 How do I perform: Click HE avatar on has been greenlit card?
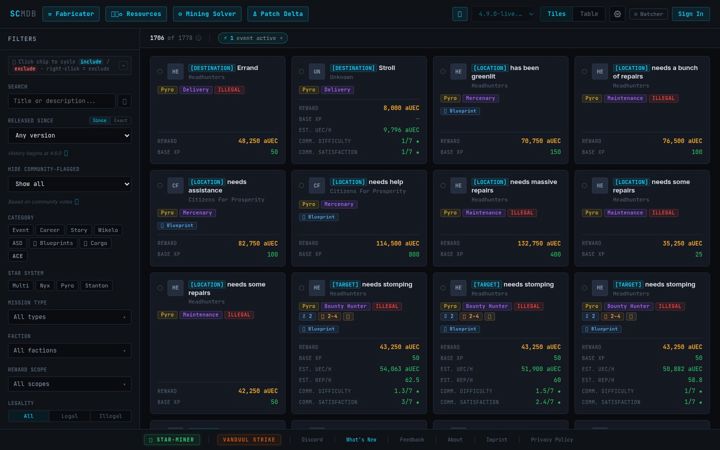coord(458,71)
